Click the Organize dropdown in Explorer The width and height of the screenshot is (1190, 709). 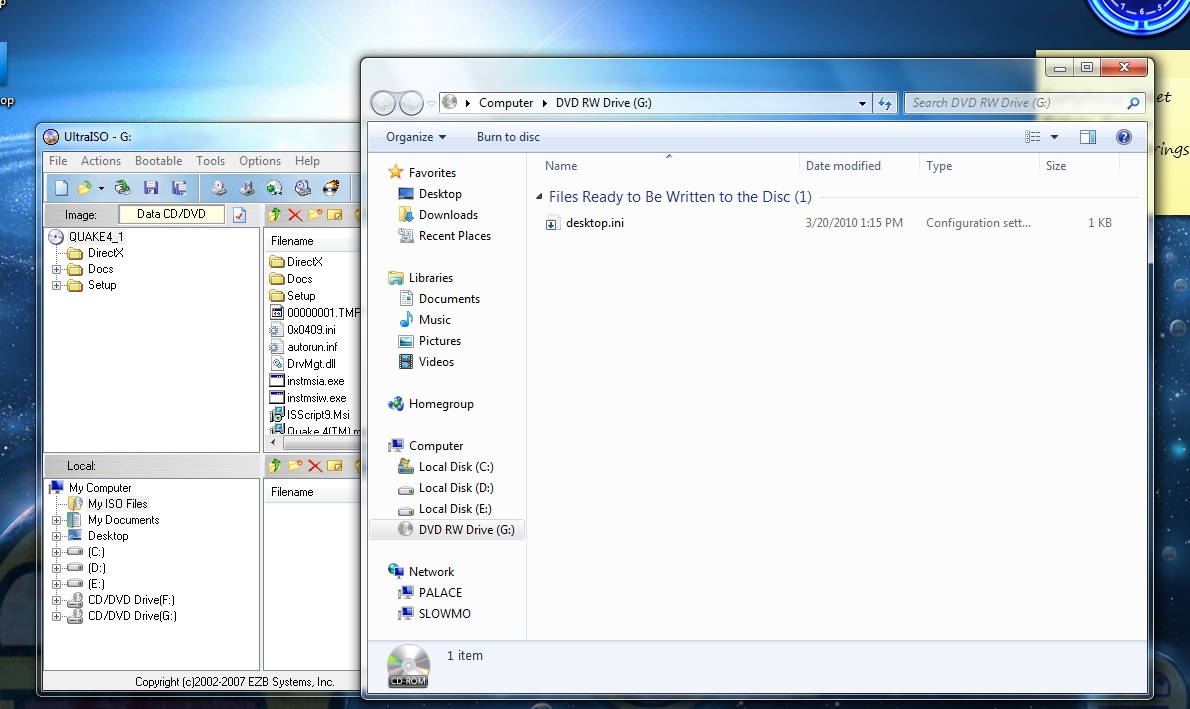416,137
